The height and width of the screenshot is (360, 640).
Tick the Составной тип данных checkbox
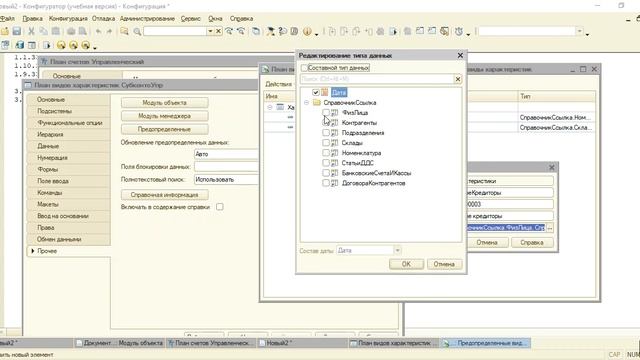304,68
